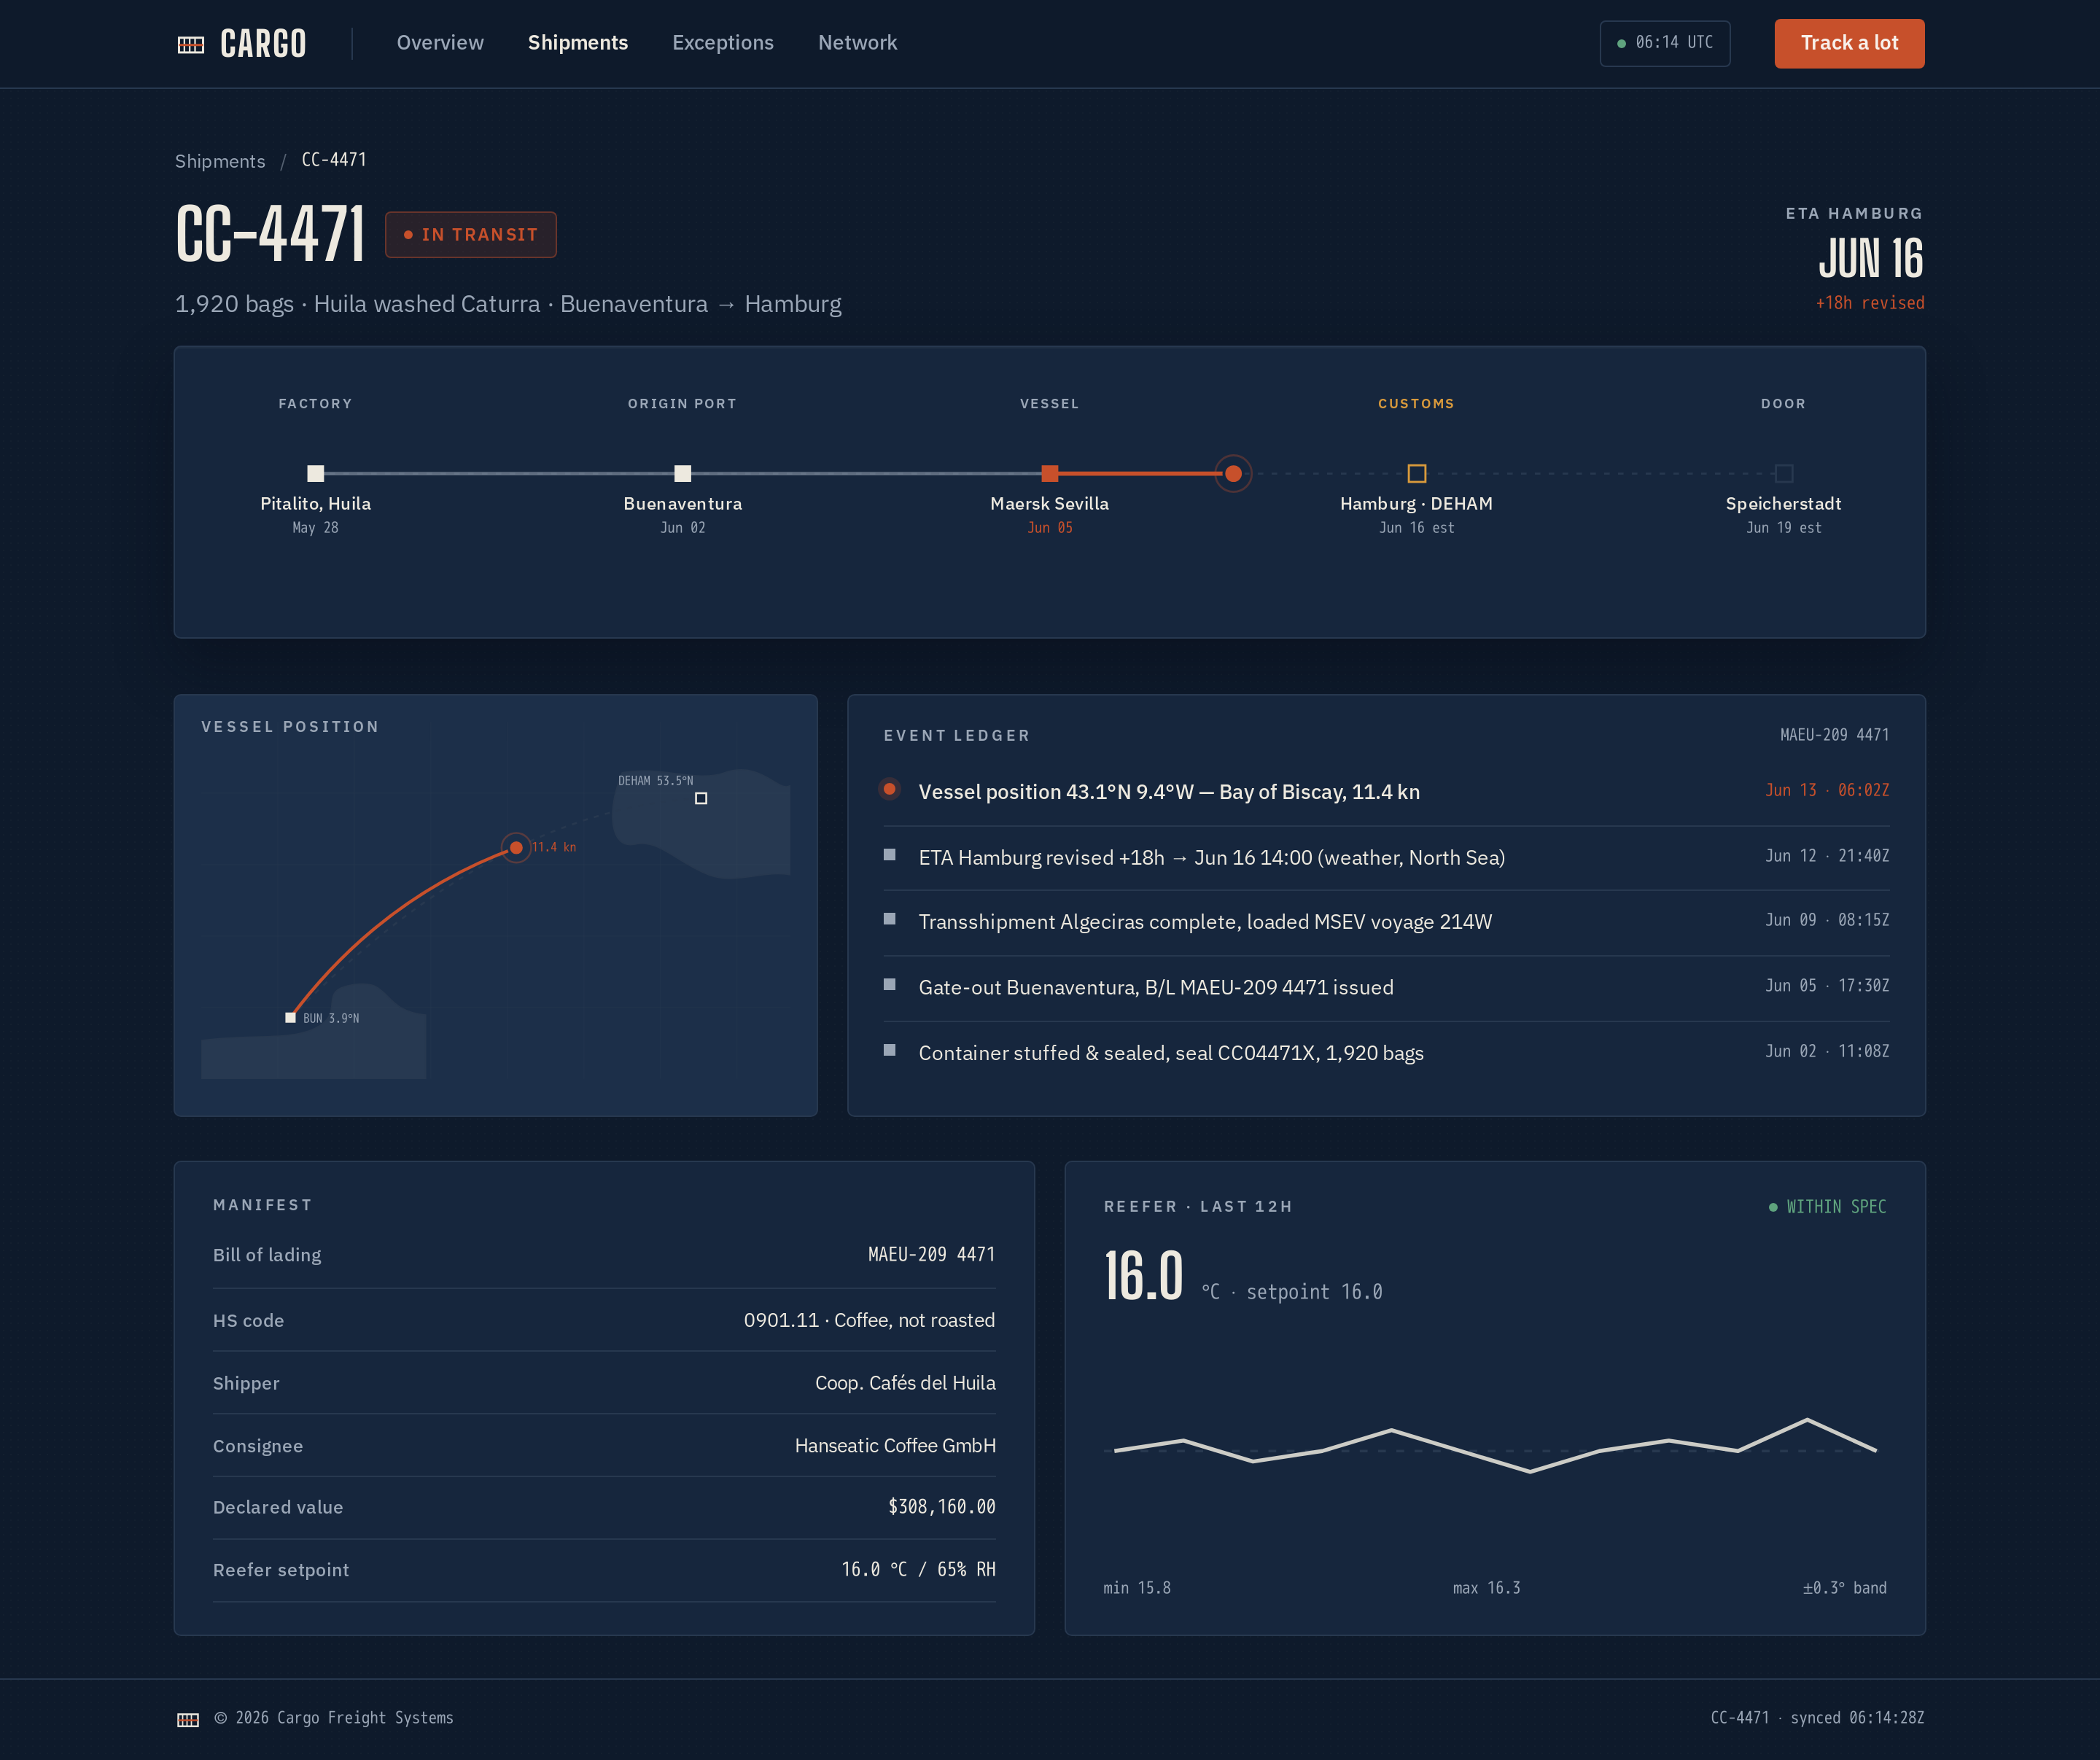2100x1760 pixels.
Task: Select the Pitalito, Huila factory marker
Action: tap(316, 473)
